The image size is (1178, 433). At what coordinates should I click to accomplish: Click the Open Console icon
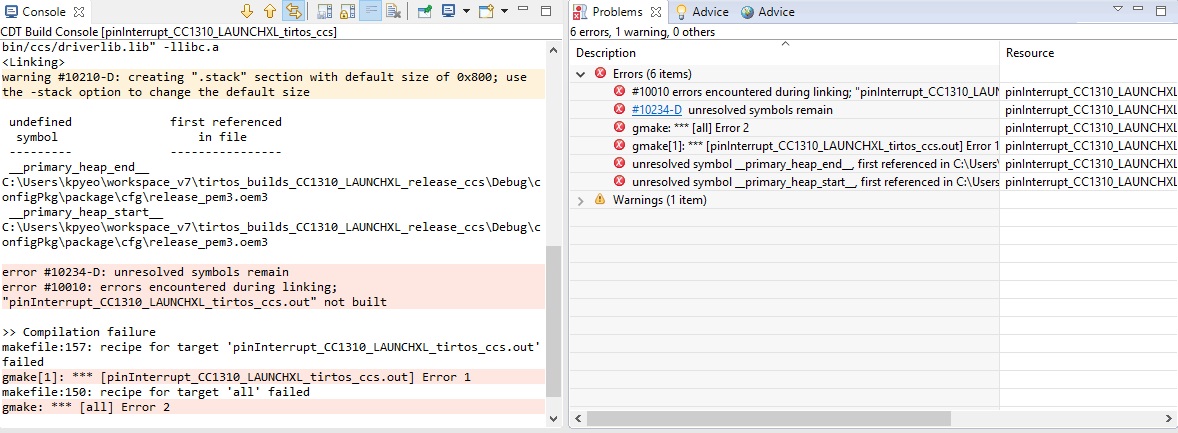pyautogui.click(x=487, y=11)
